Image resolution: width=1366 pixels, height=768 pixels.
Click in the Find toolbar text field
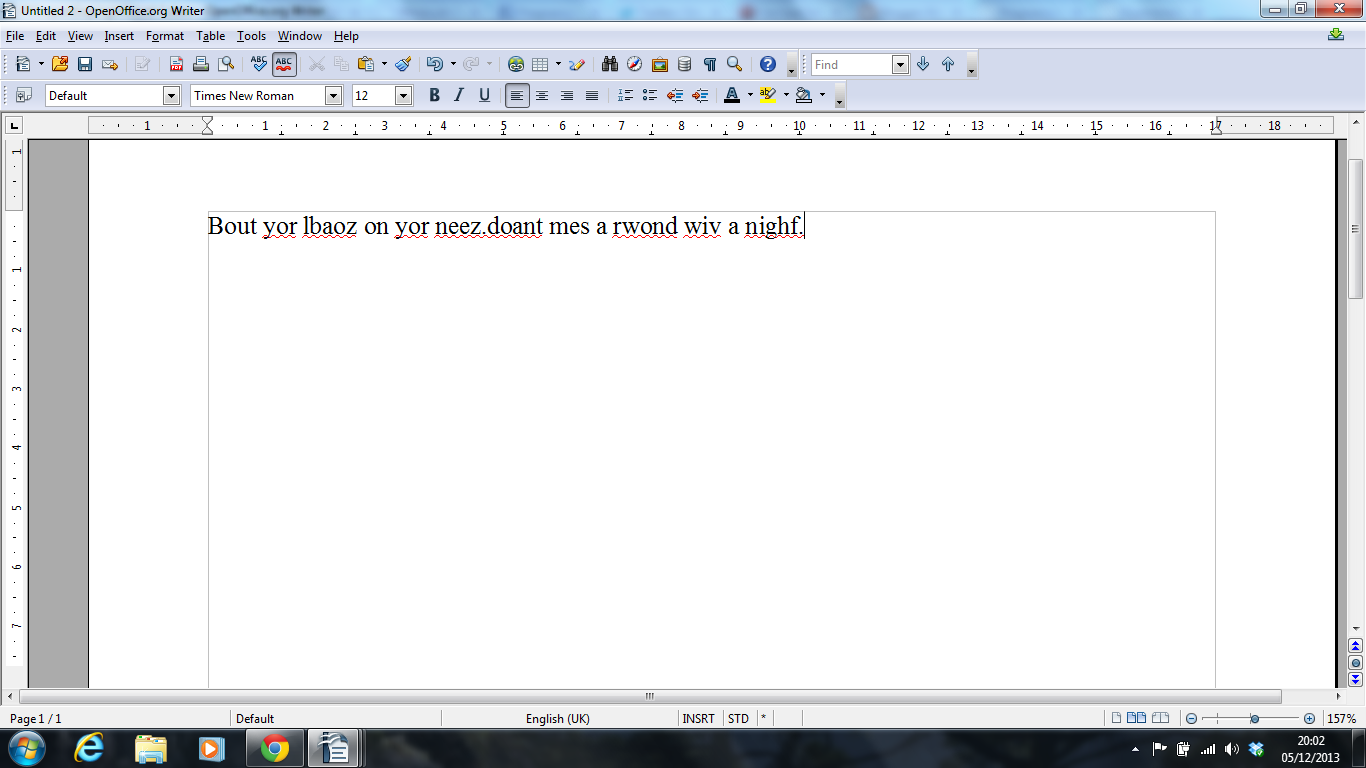coord(850,64)
